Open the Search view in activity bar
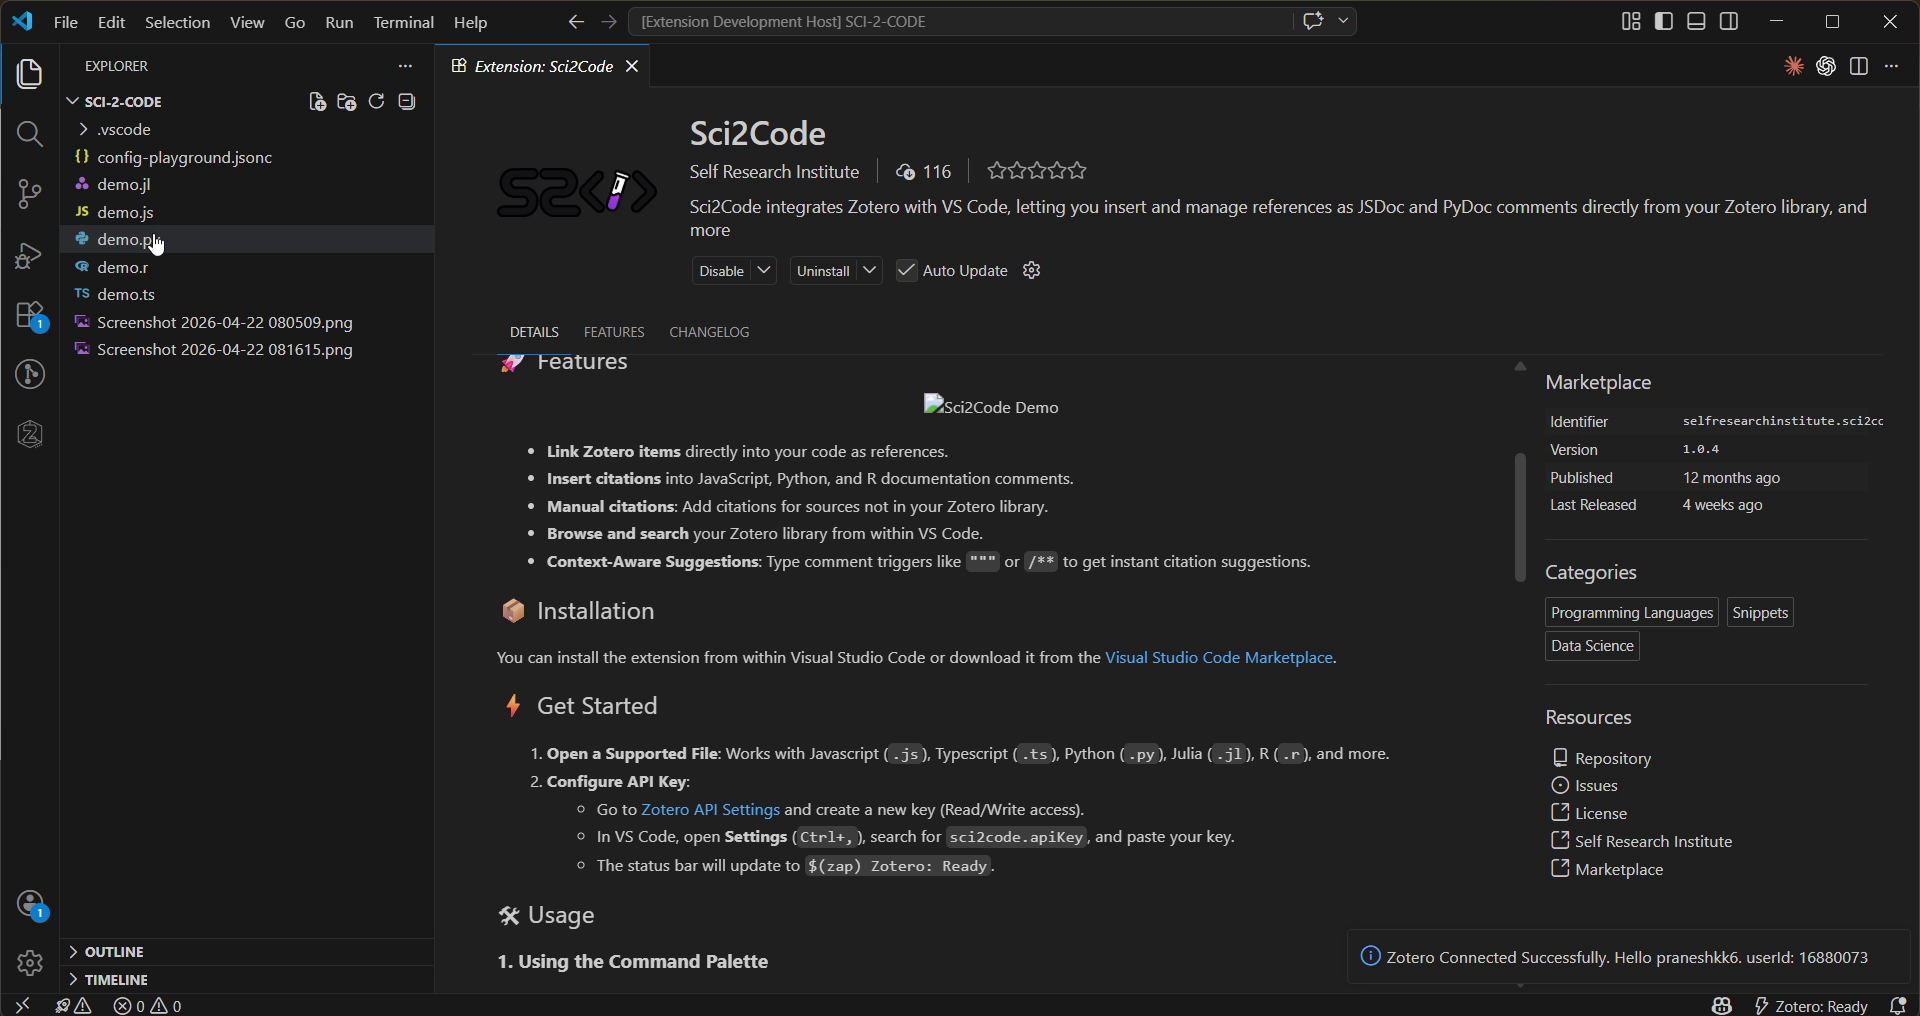Viewport: 1920px width, 1016px height. click(x=30, y=134)
